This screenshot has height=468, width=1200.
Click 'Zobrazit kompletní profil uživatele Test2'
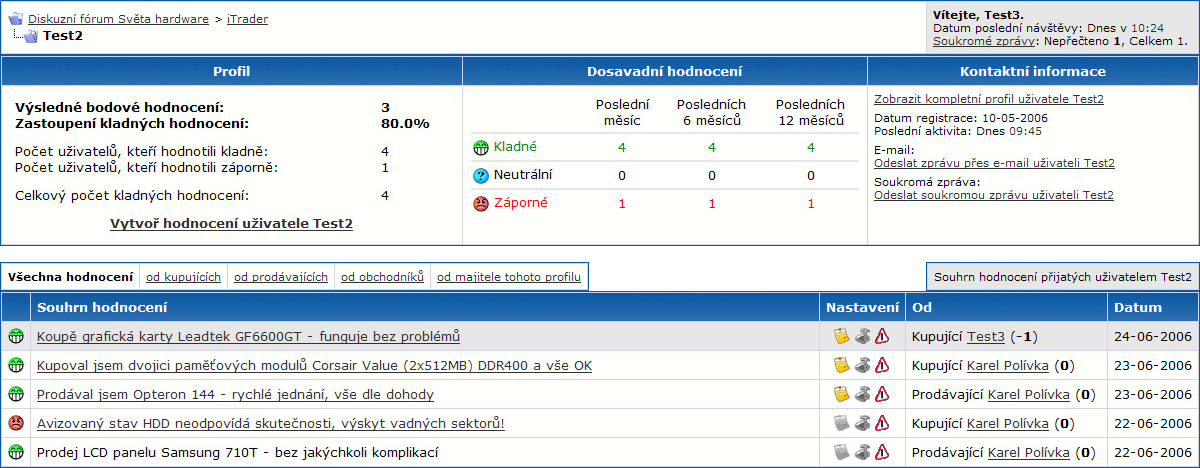(988, 99)
